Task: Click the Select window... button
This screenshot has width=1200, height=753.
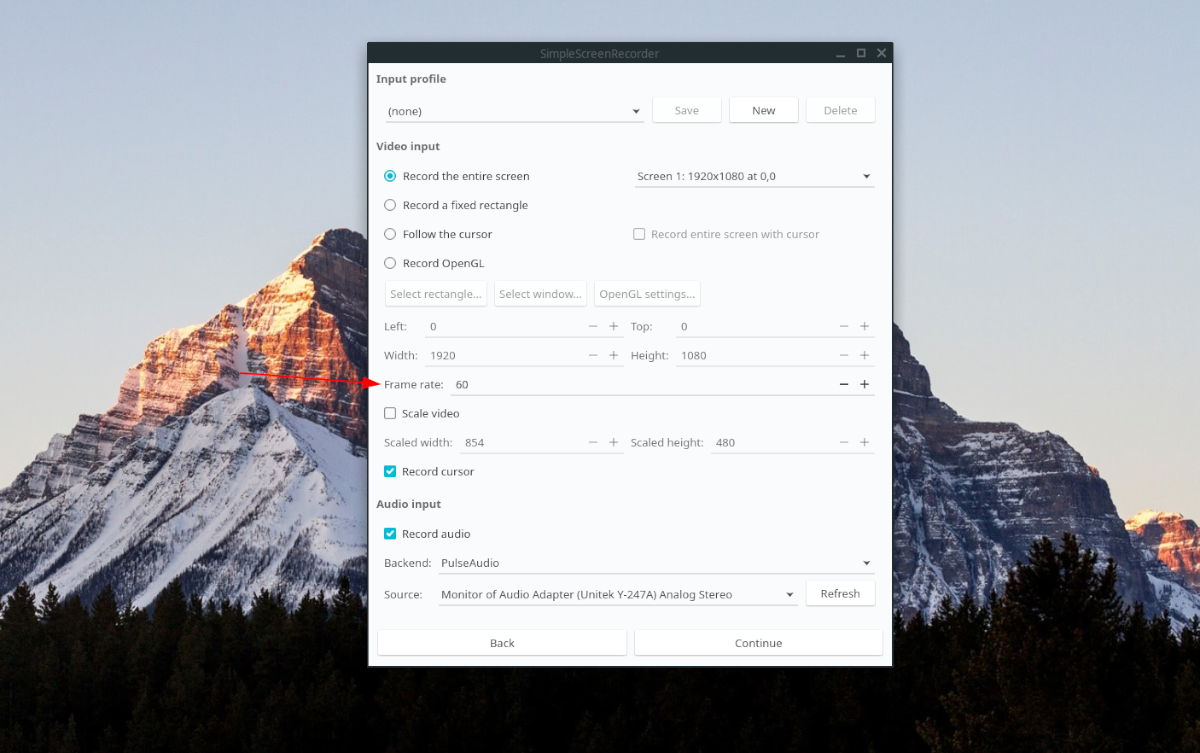Action: pyautogui.click(x=540, y=294)
